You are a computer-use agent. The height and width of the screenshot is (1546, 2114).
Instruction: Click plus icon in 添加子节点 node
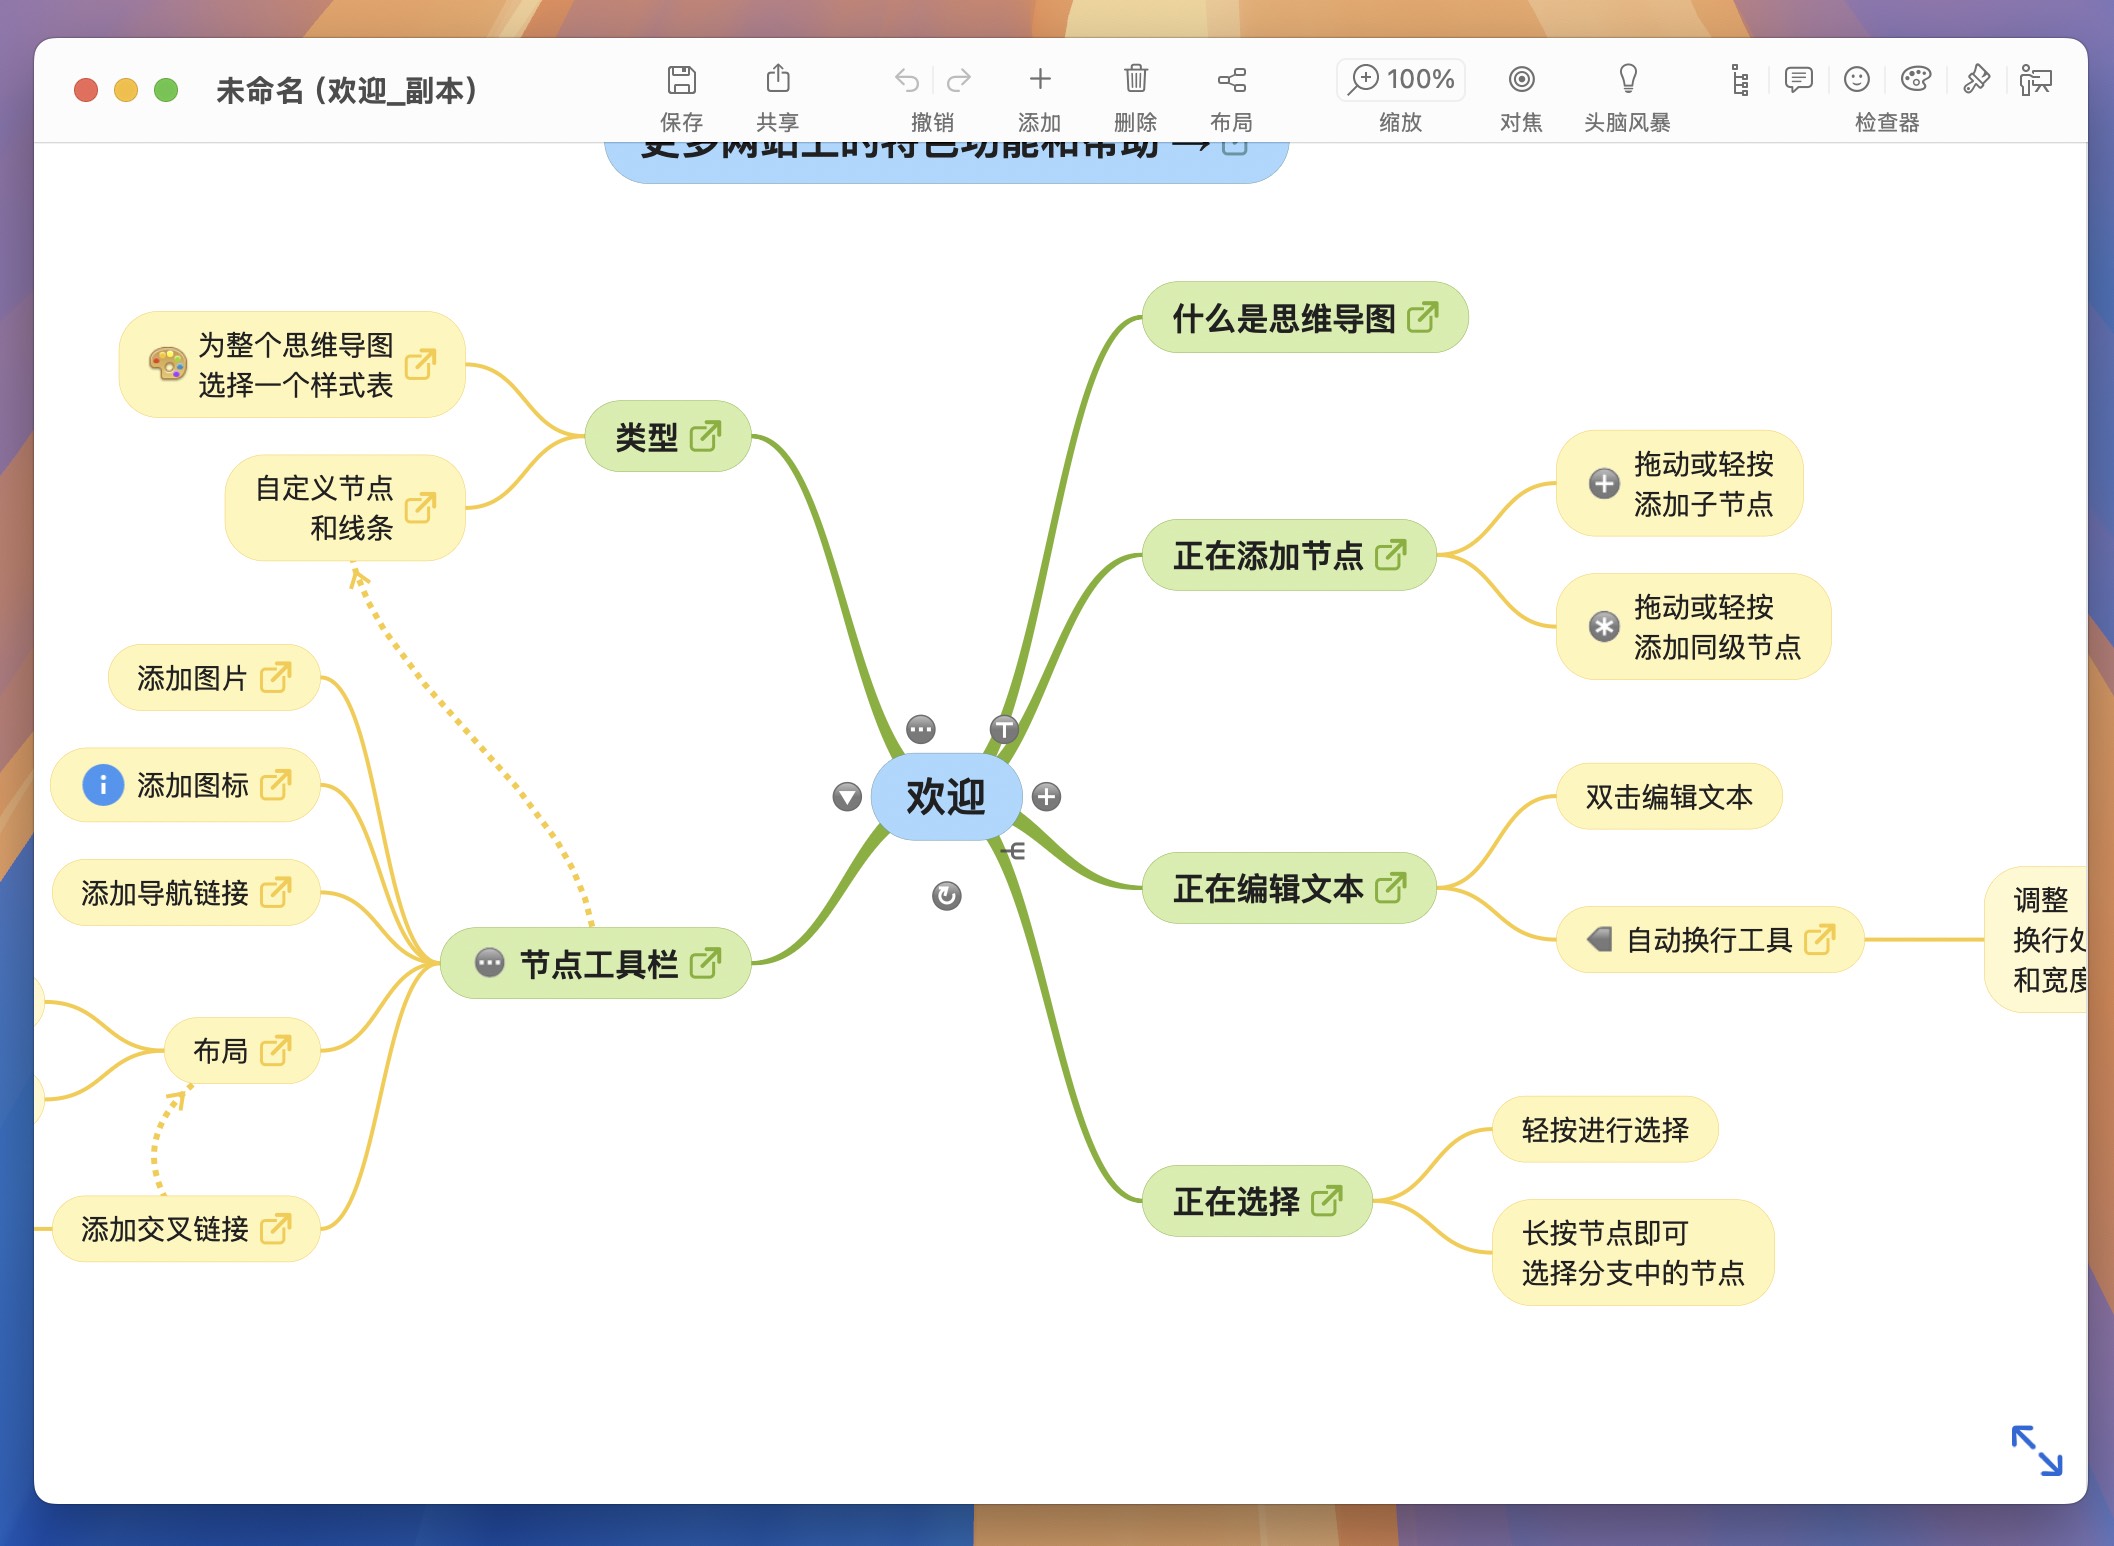(1604, 484)
